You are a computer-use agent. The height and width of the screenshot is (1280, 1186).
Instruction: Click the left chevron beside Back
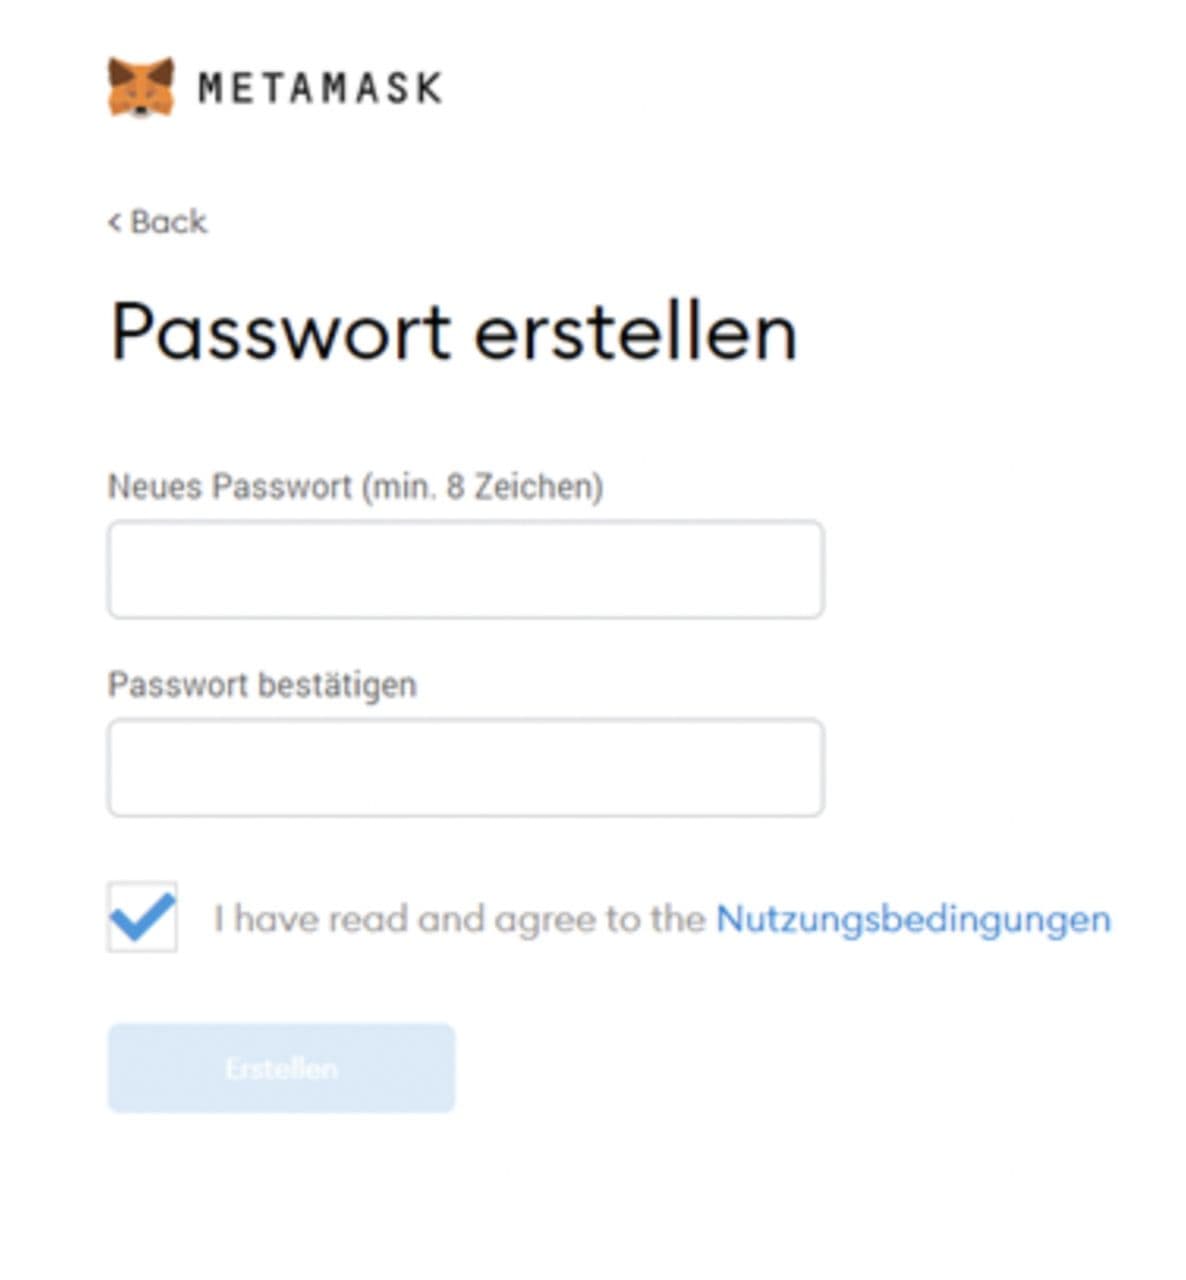point(115,221)
